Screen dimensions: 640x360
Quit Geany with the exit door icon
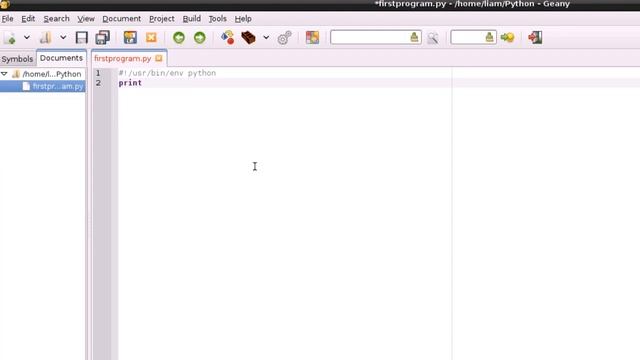(535, 38)
